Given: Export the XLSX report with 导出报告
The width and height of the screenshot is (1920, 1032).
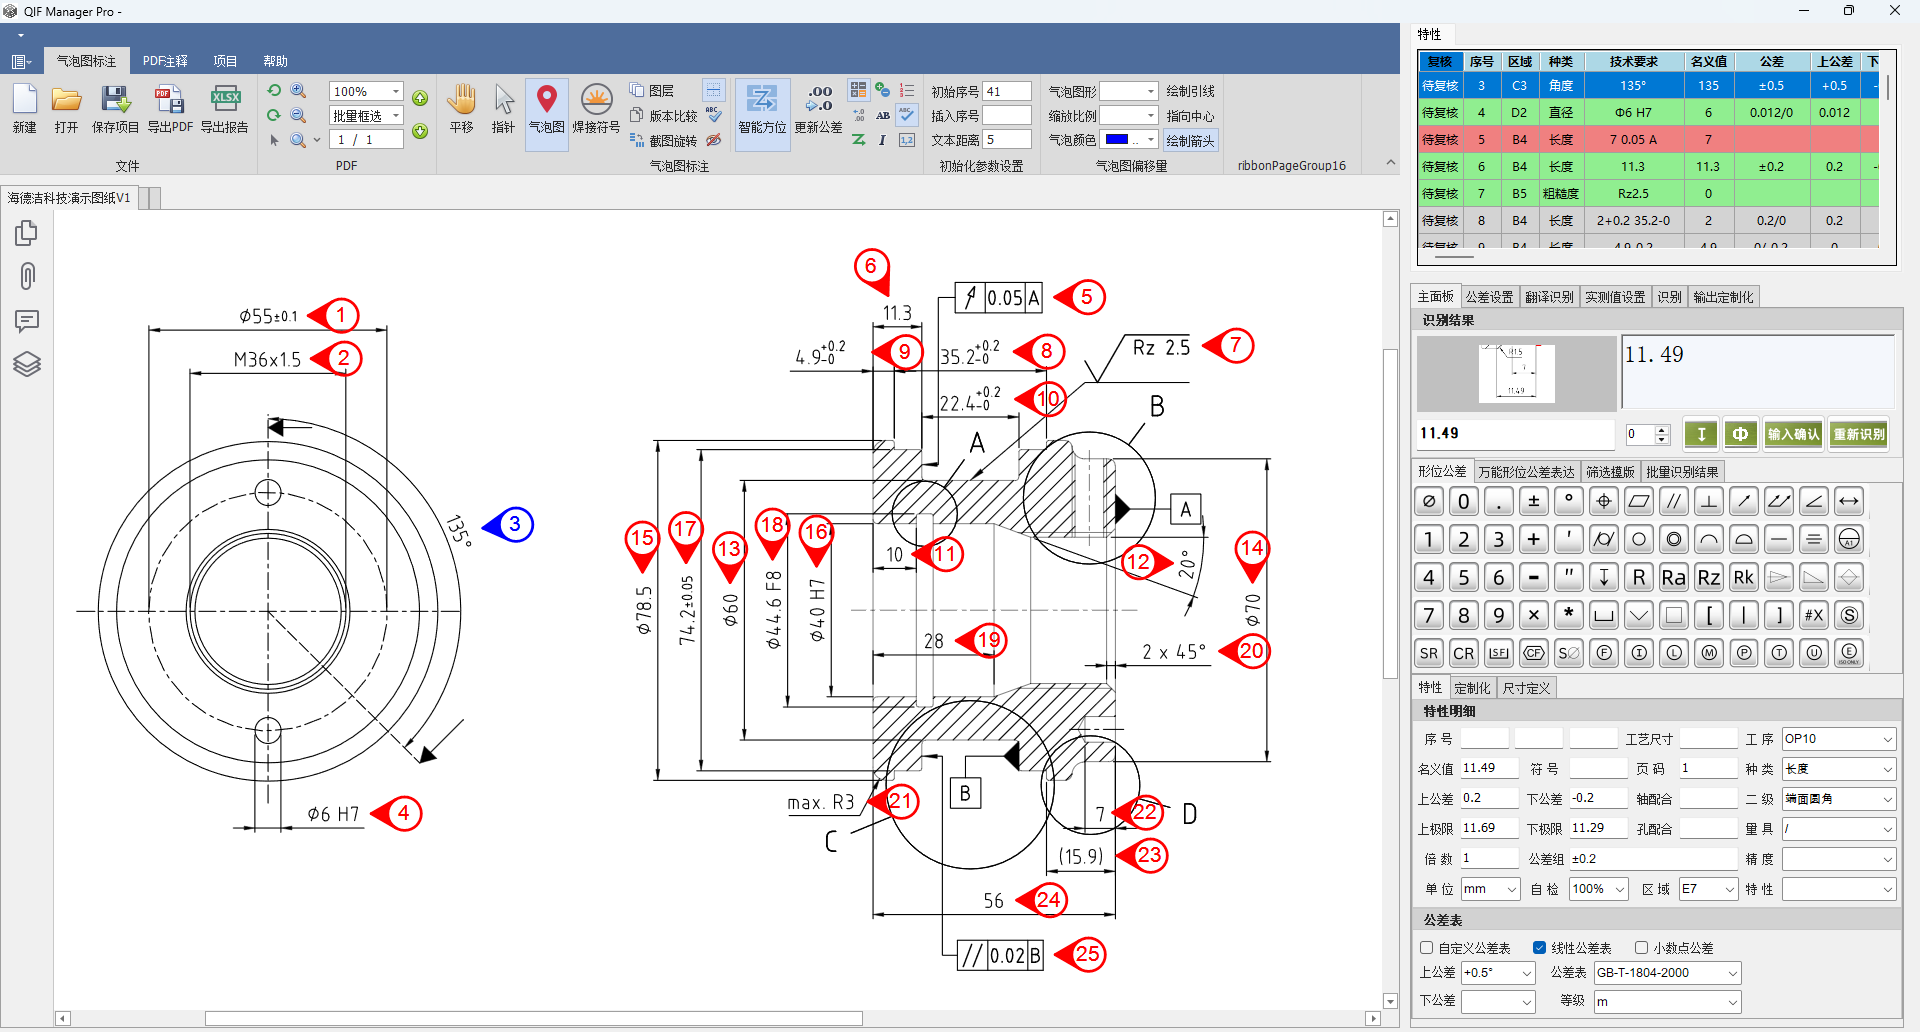Looking at the screenshot, I should [225, 109].
